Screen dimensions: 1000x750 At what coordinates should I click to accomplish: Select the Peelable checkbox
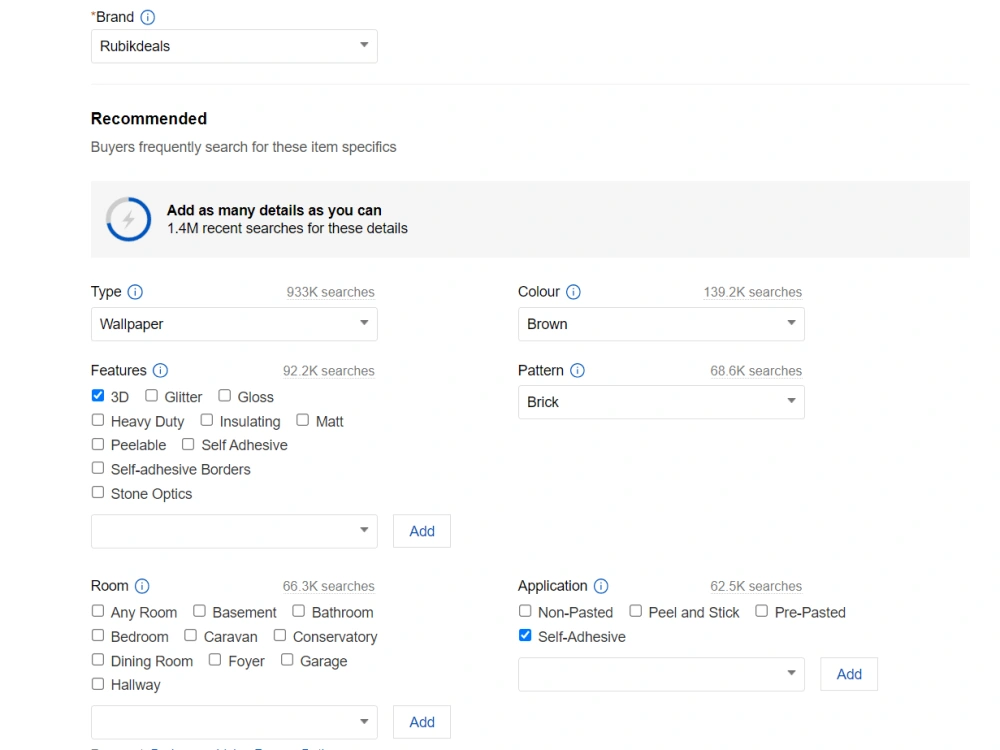(98, 444)
